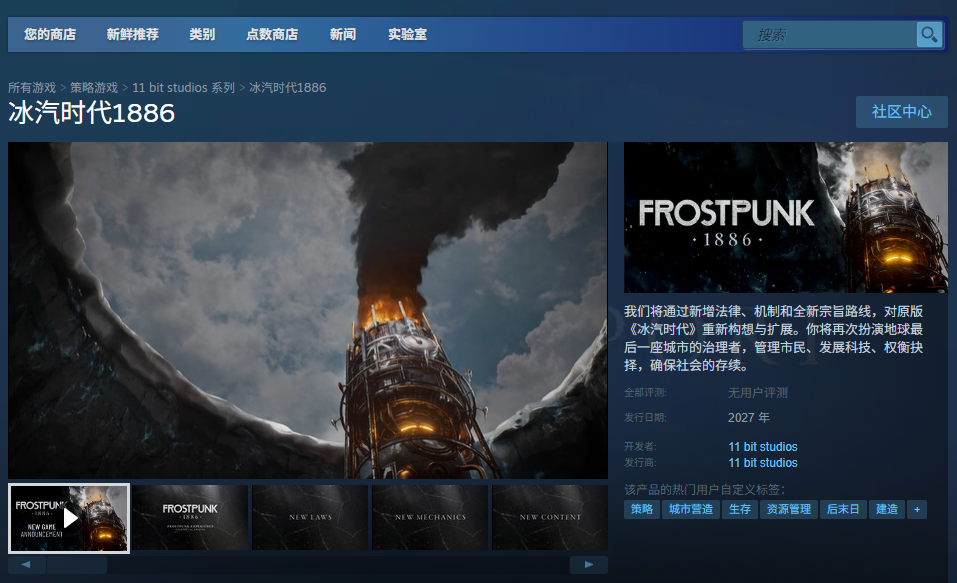Follow the 所有游戏 breadcrumb link
Viewport: 957px width, 583px height.
pos(32,87)
